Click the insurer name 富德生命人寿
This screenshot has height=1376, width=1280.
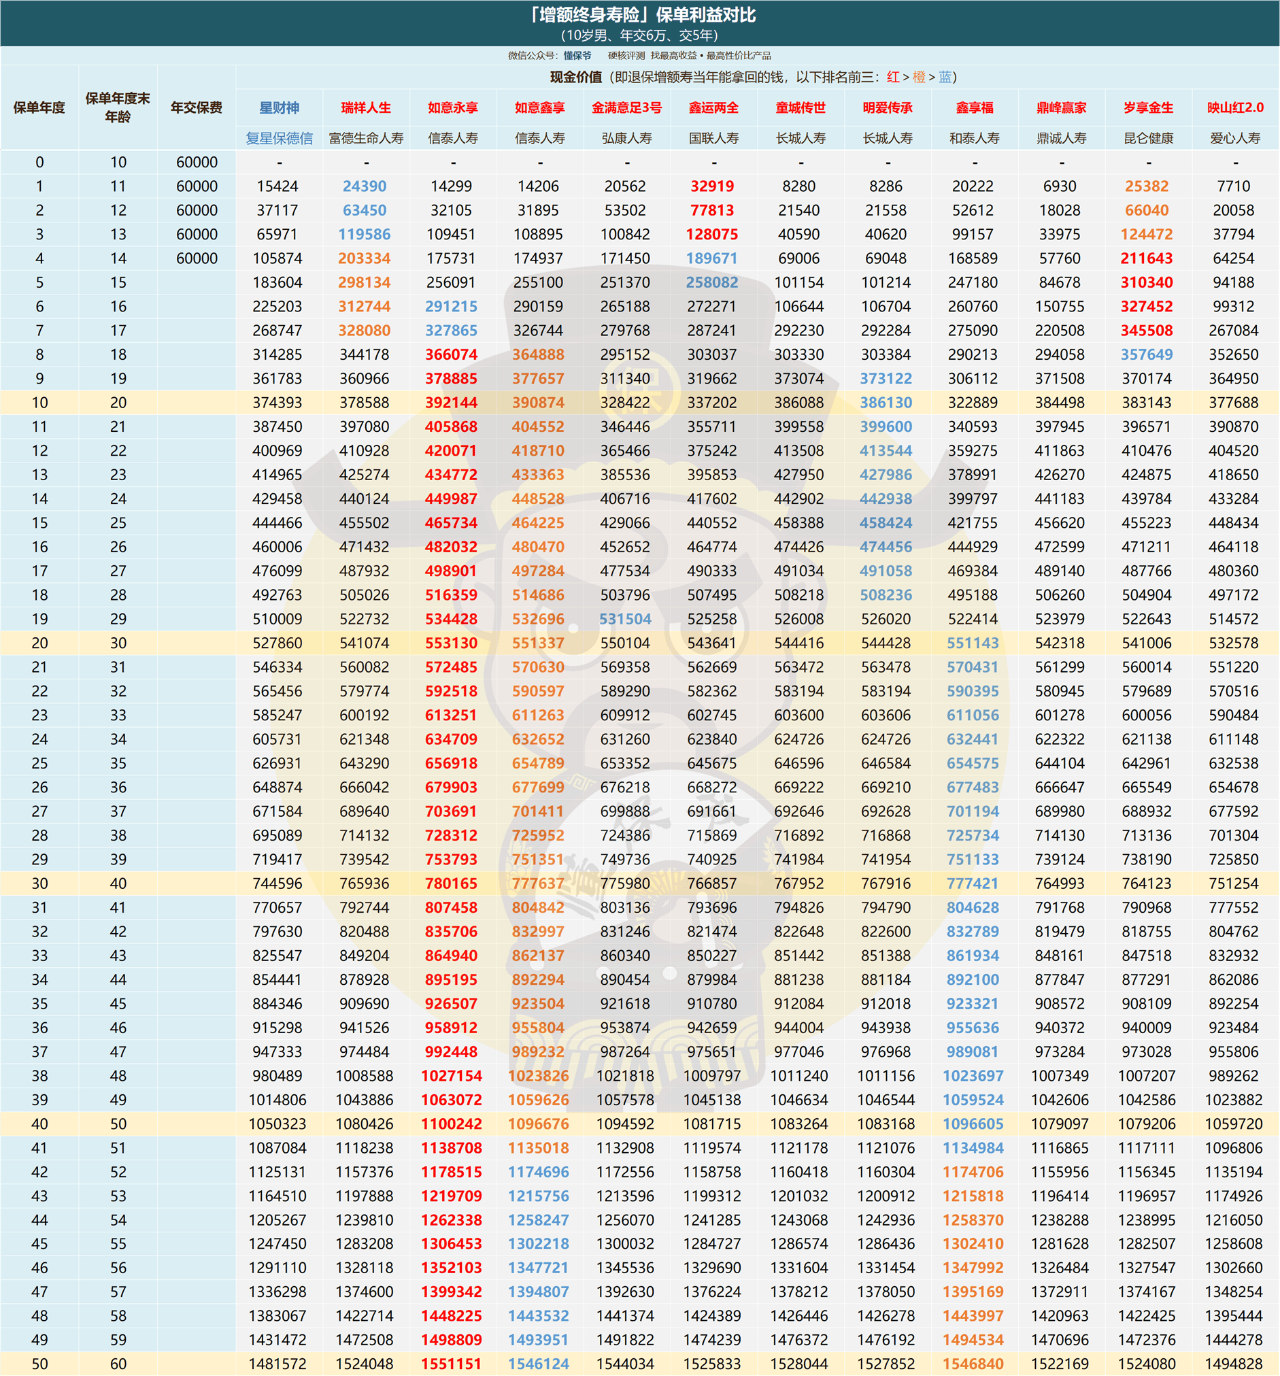click(x=366, y=138)
